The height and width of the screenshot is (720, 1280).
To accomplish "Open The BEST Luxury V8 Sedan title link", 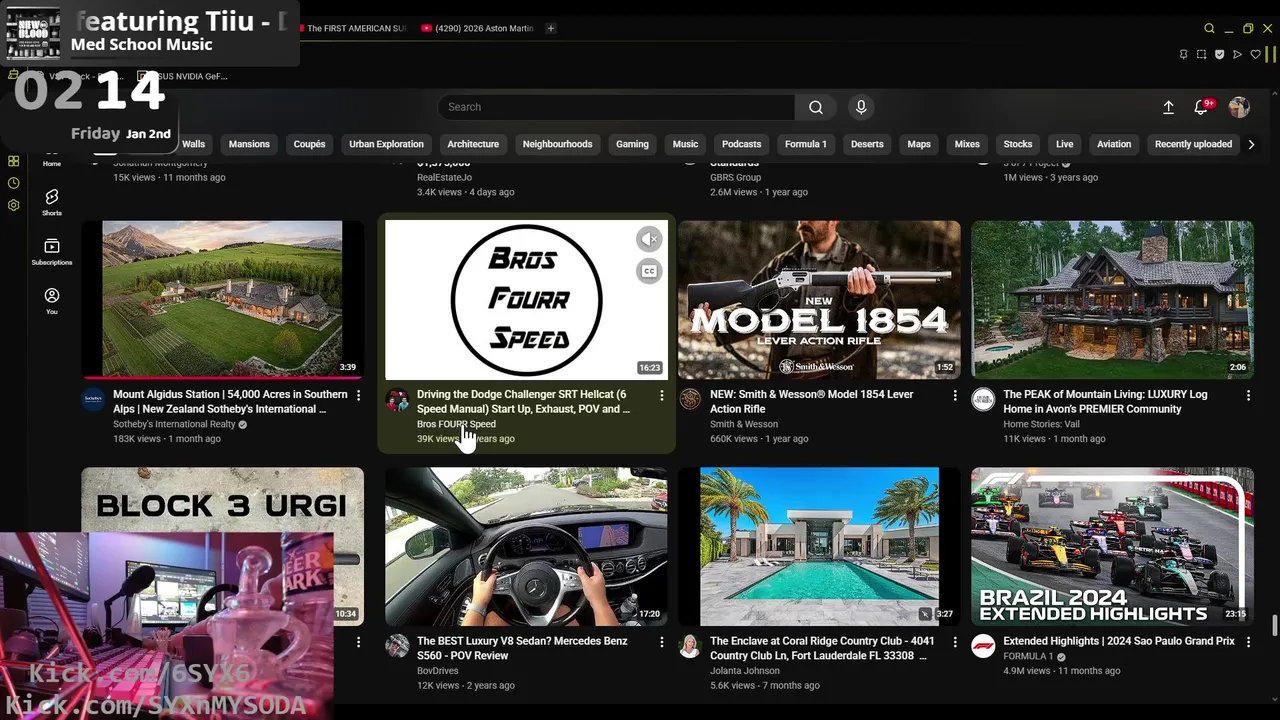I will pyautogui.click(x=522, y=648).
